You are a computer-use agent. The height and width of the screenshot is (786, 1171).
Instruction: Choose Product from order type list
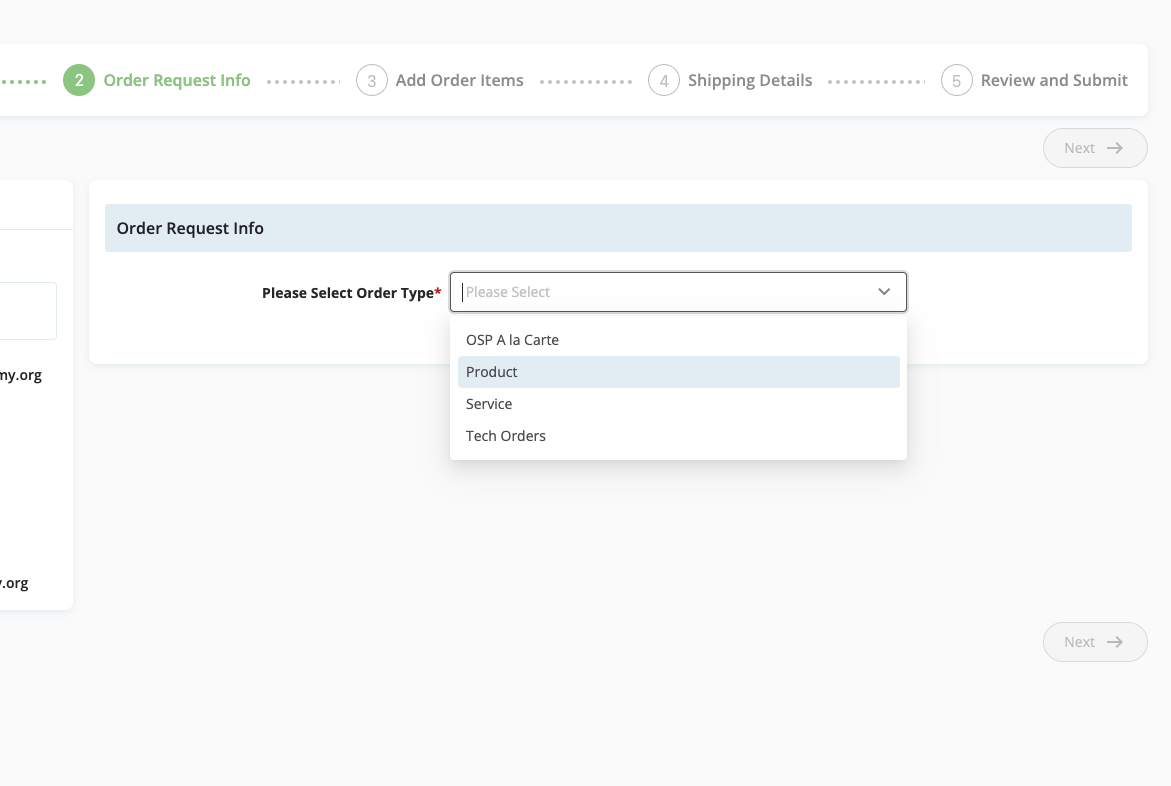click(x=678, y=372)
